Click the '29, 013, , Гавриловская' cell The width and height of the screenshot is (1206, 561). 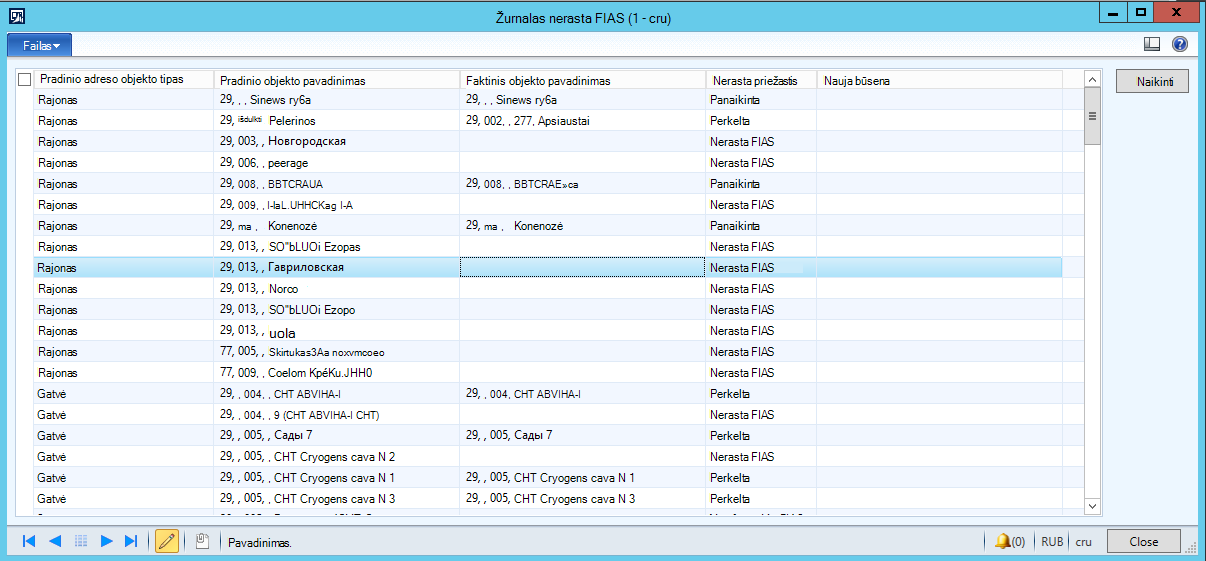(x=337, y=267)
